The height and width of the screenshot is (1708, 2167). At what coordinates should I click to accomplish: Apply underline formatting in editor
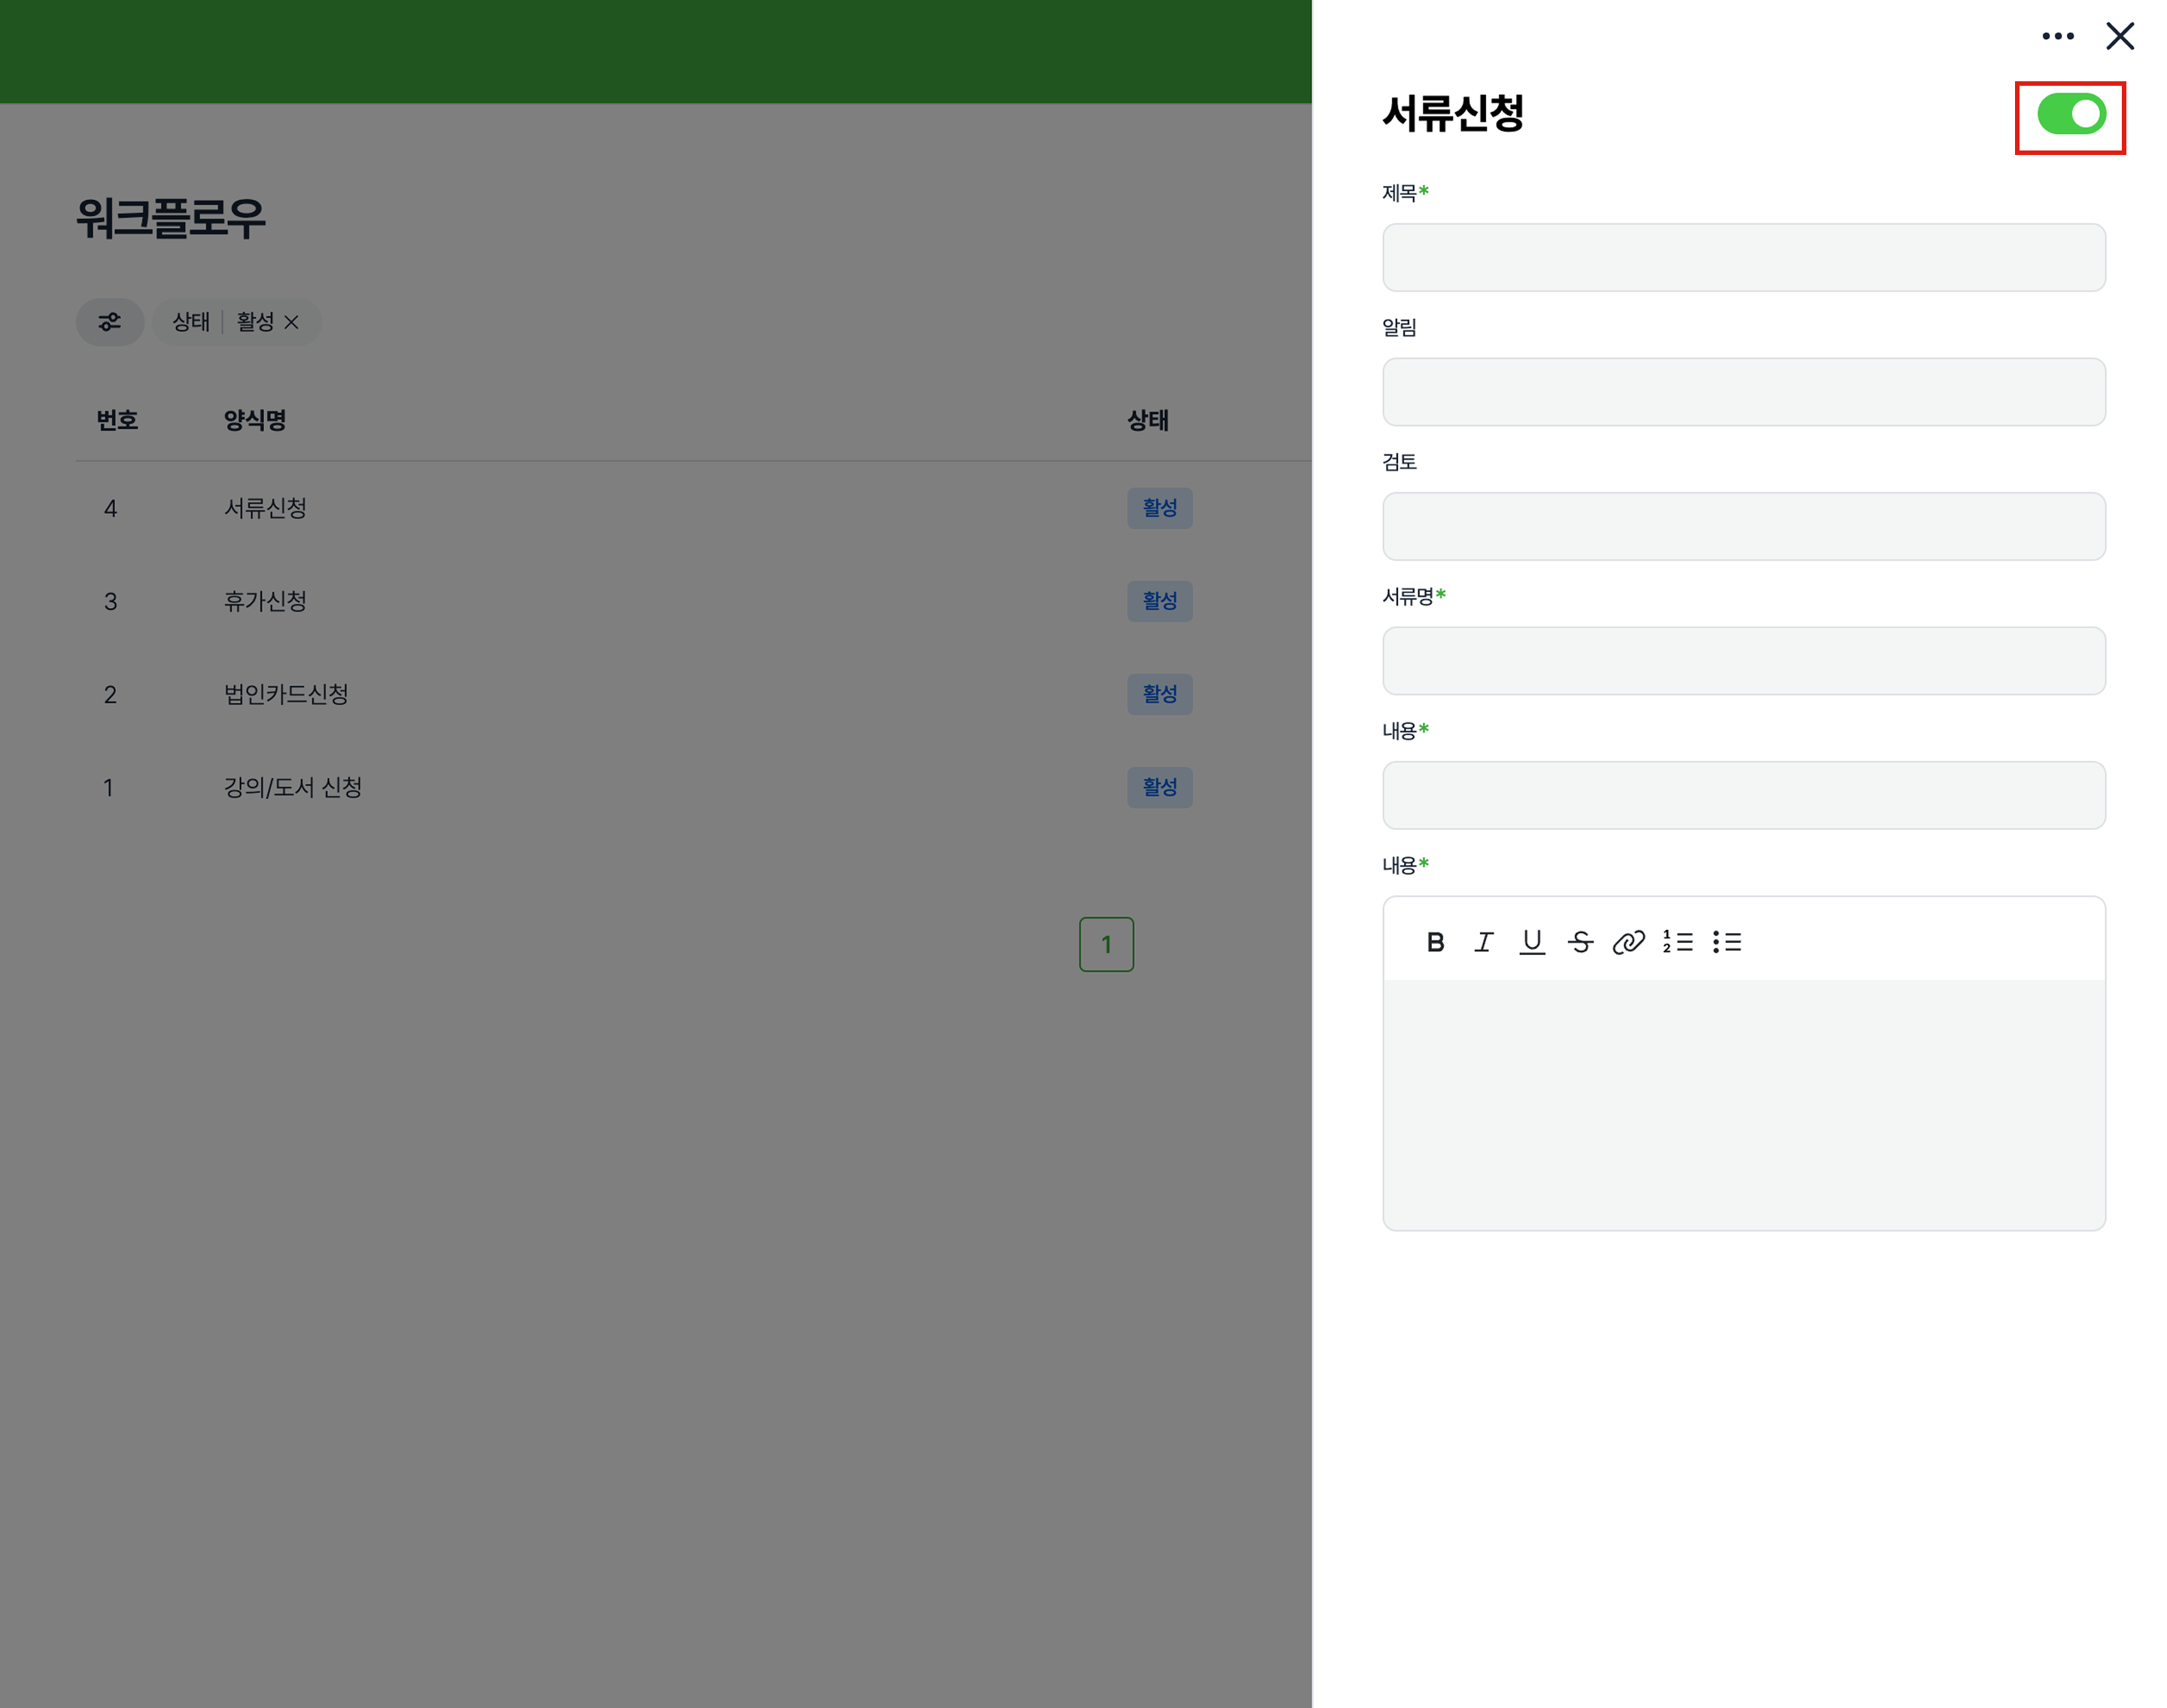click(x=1531, y=942)
